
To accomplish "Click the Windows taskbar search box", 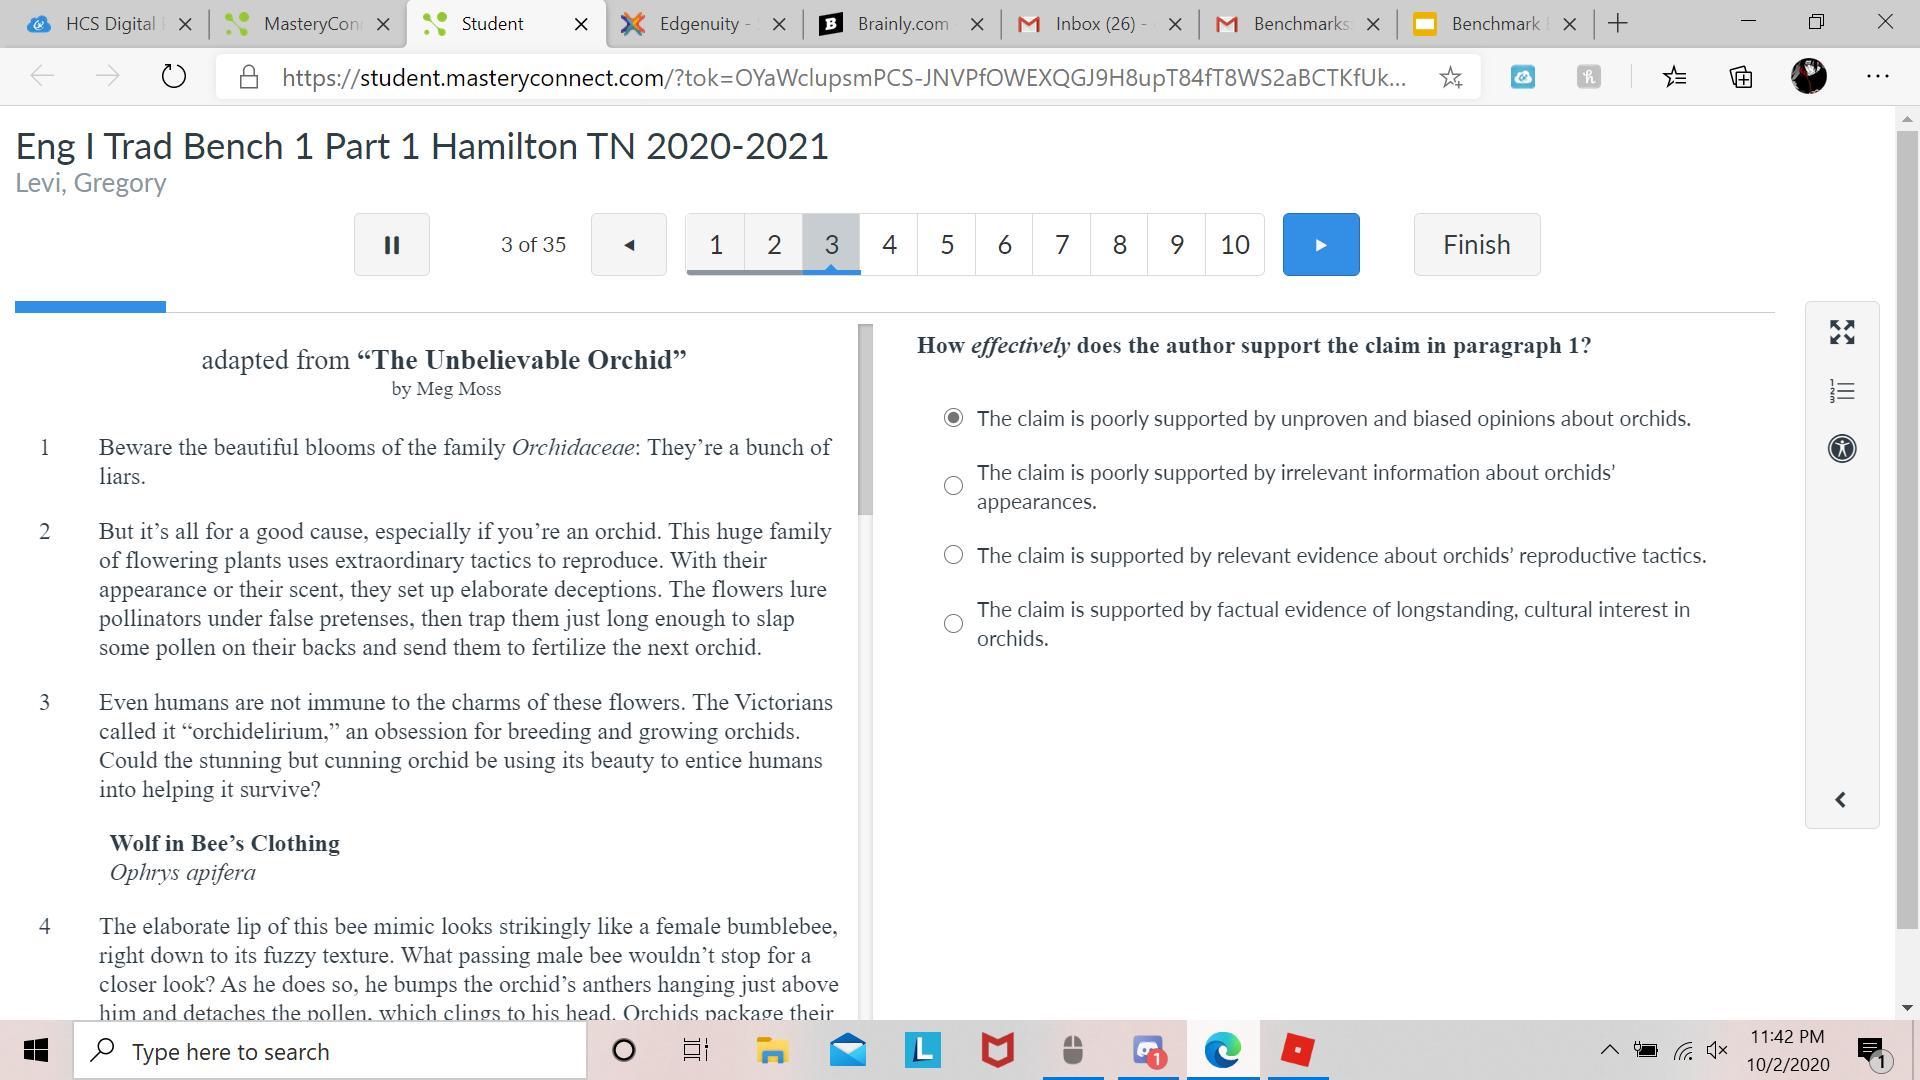I will pyautogui.click(x=330, y=1051).
